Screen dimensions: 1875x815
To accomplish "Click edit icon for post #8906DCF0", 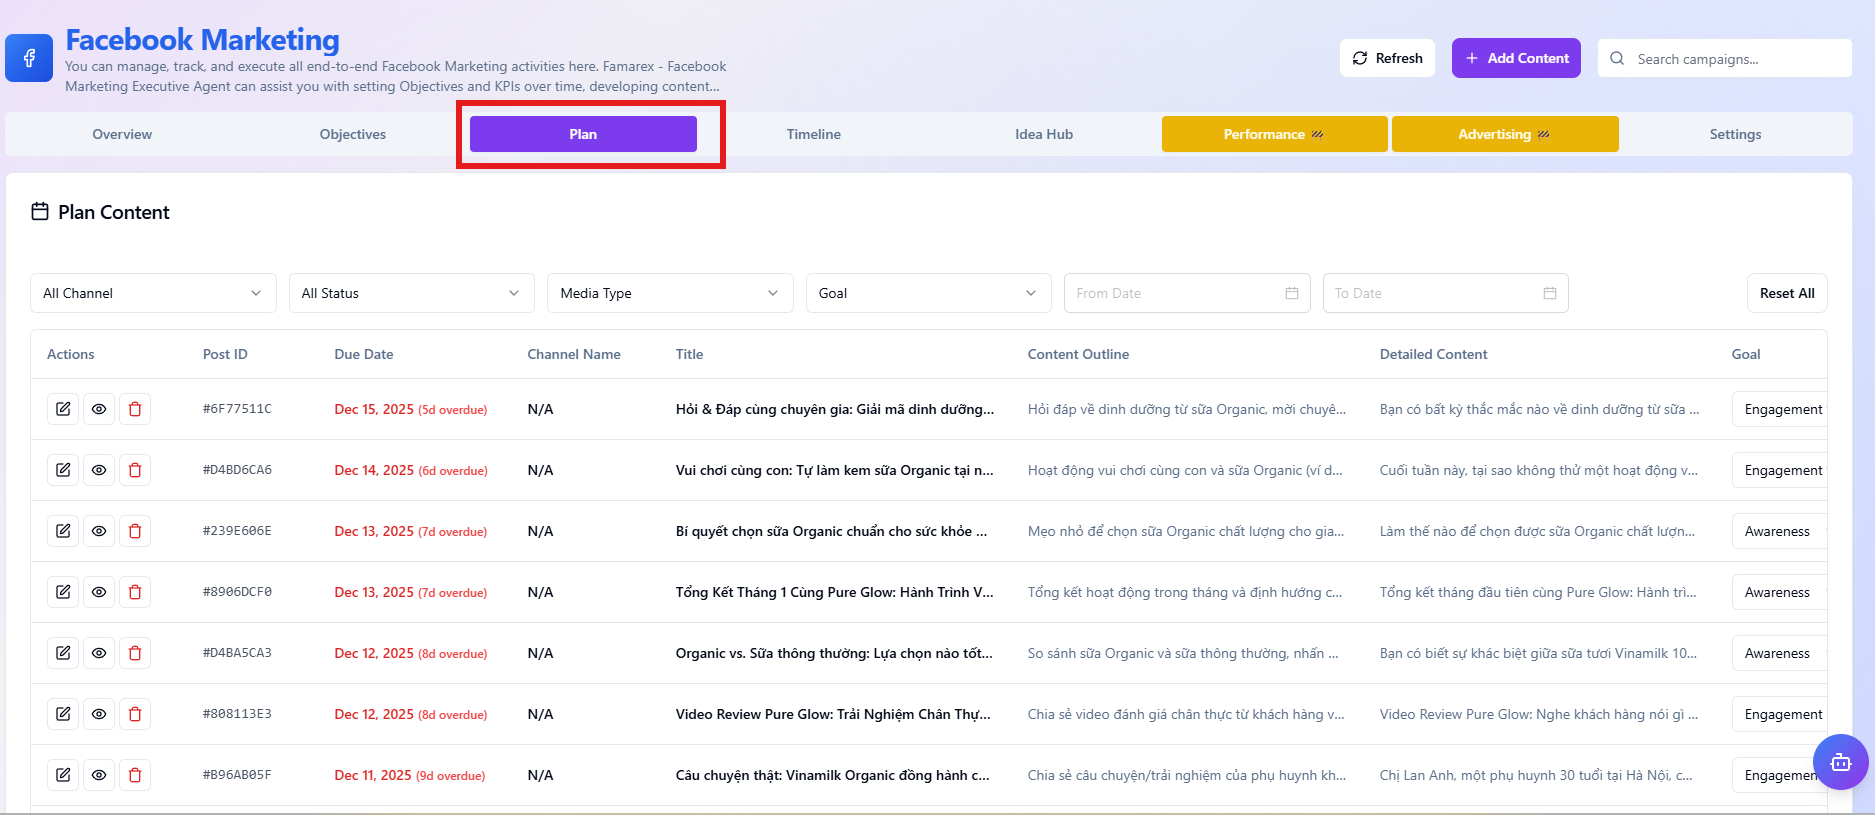I will [63, 592].
